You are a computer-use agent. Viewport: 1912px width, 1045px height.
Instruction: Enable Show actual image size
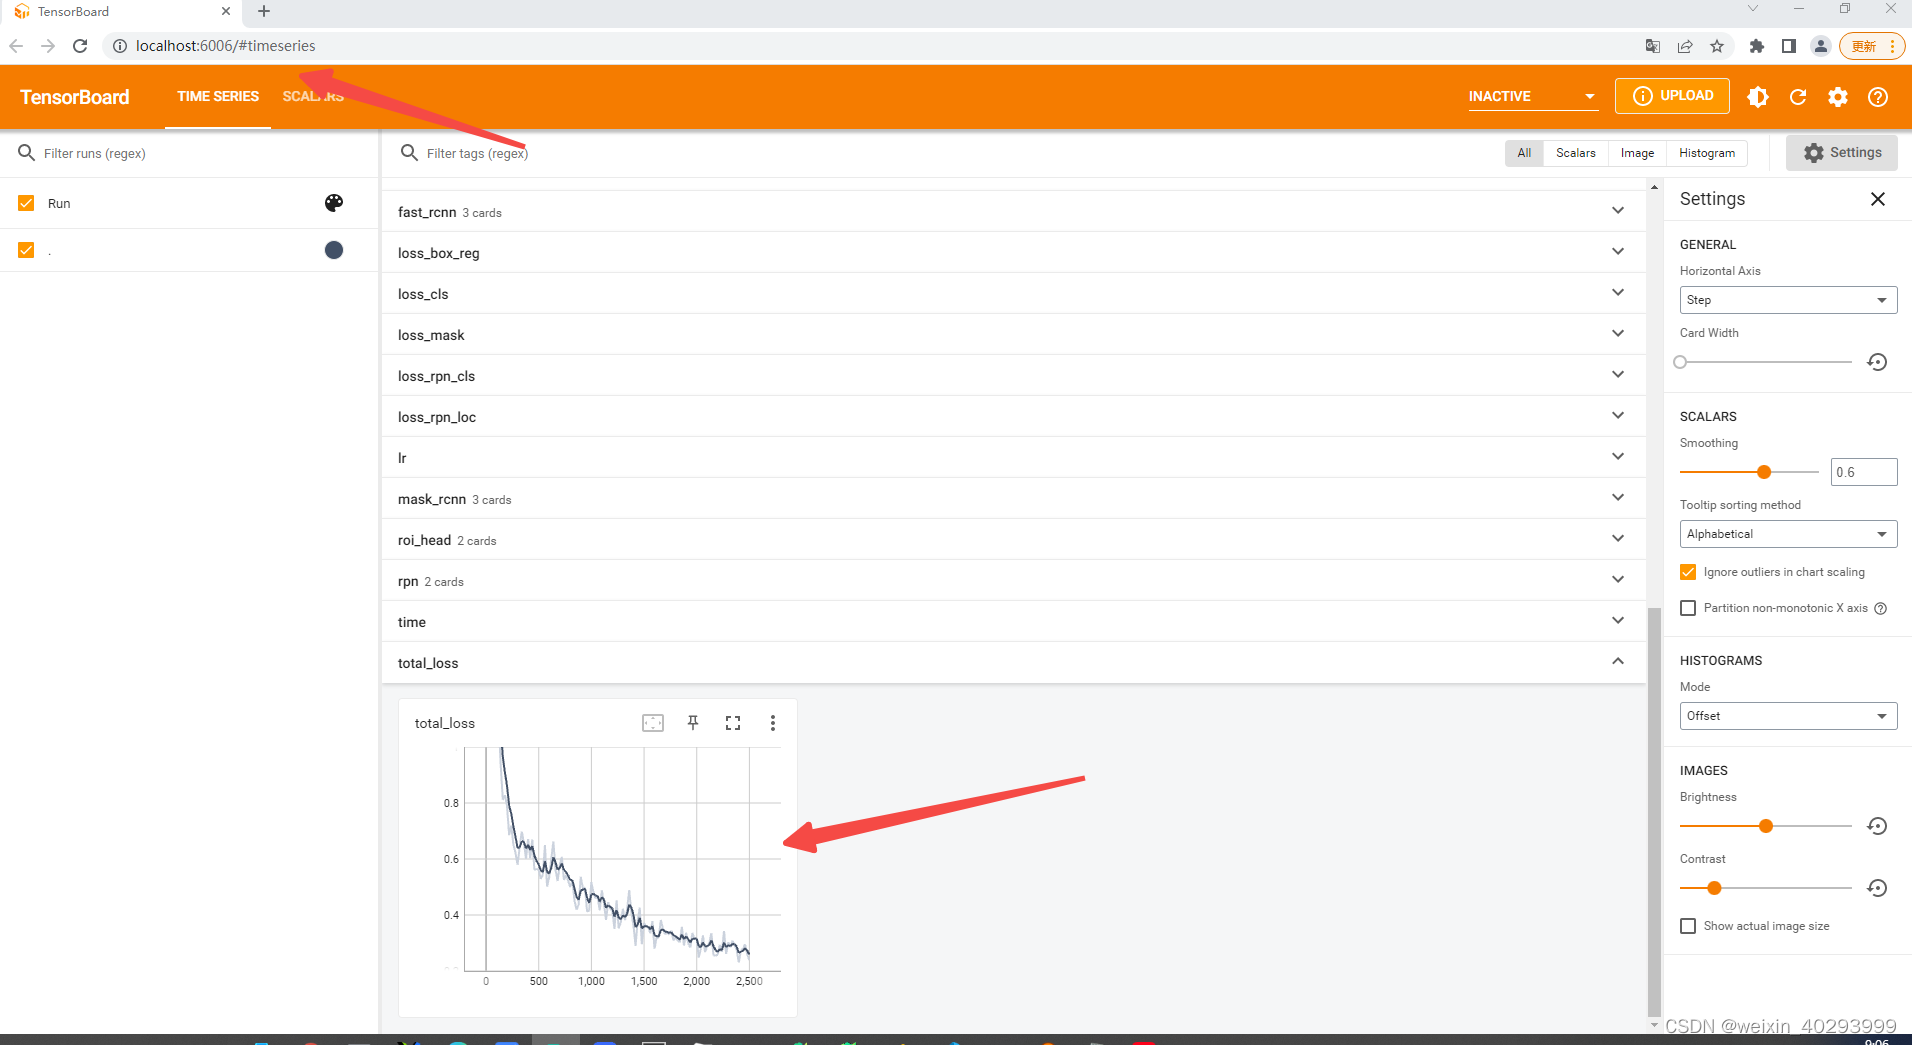(x=1688, y=926)
